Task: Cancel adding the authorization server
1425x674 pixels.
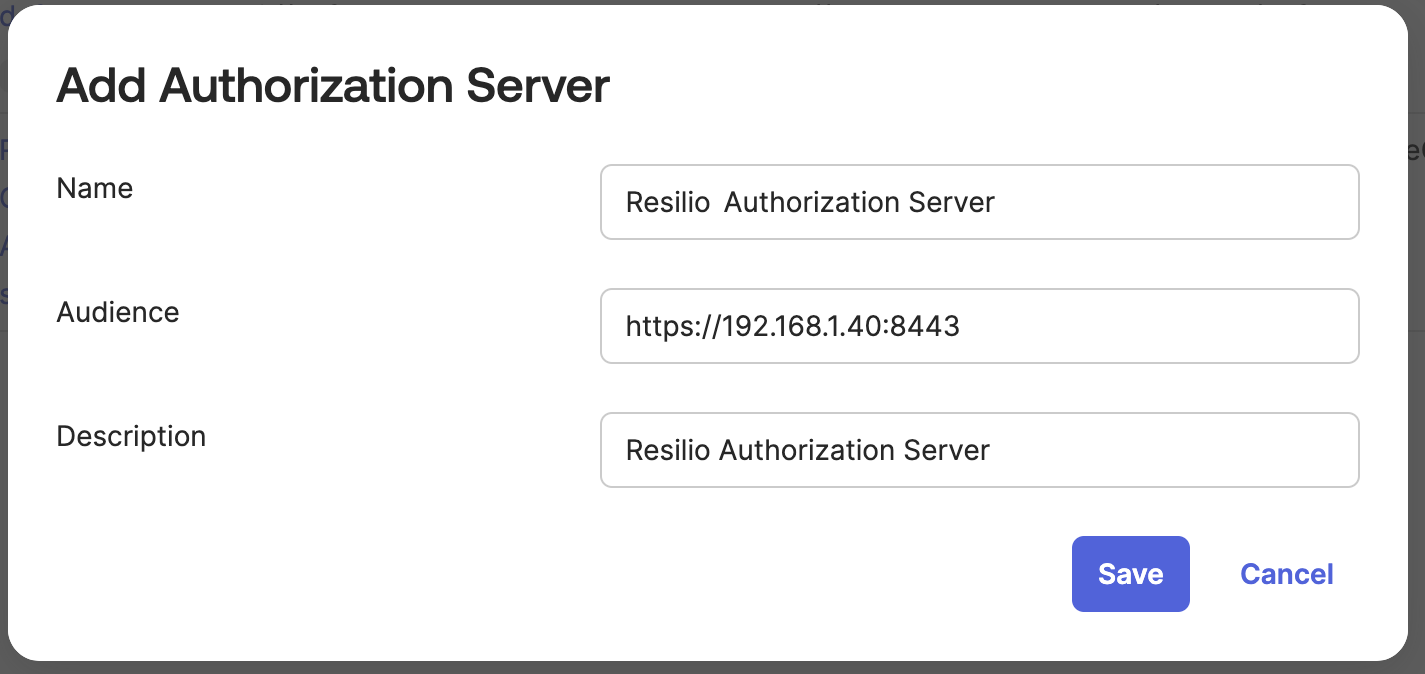Action: (x=1286, y=574)
